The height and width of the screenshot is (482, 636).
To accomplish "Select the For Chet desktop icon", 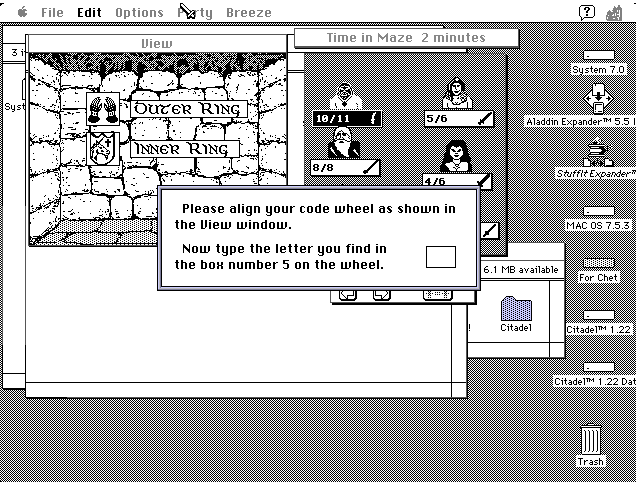I will click(x=599, y=263).
